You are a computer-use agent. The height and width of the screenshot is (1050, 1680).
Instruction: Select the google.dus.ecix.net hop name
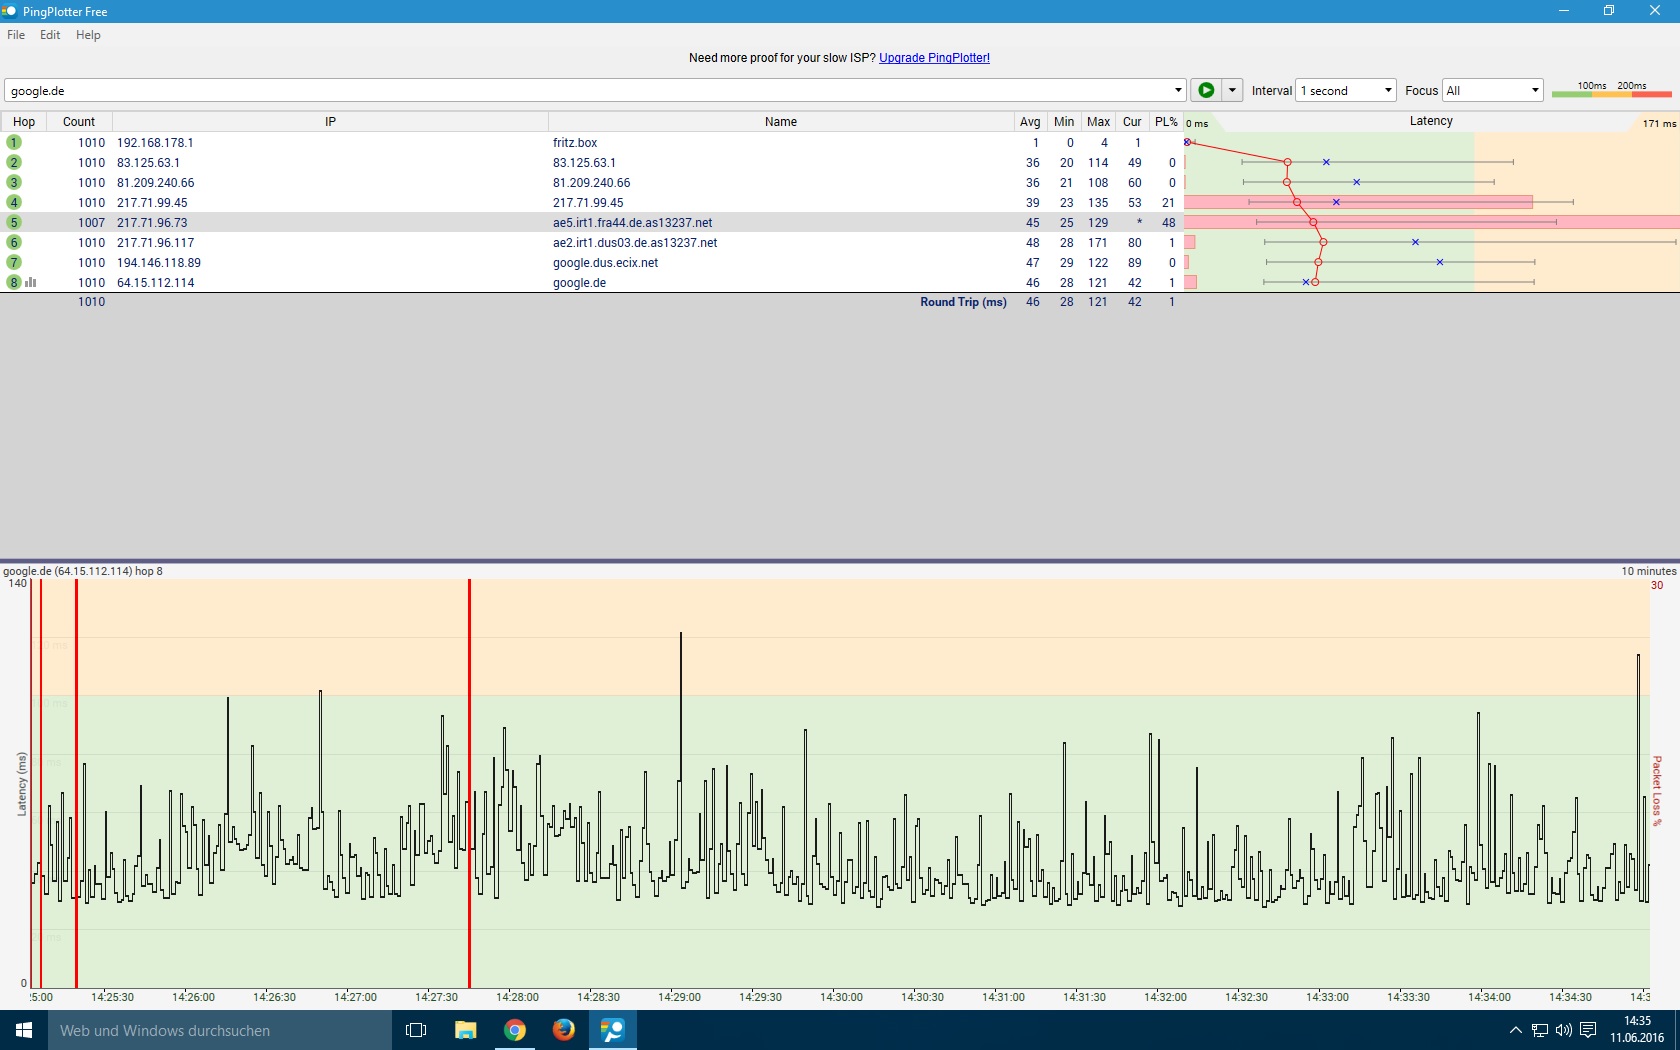point(605,263)
